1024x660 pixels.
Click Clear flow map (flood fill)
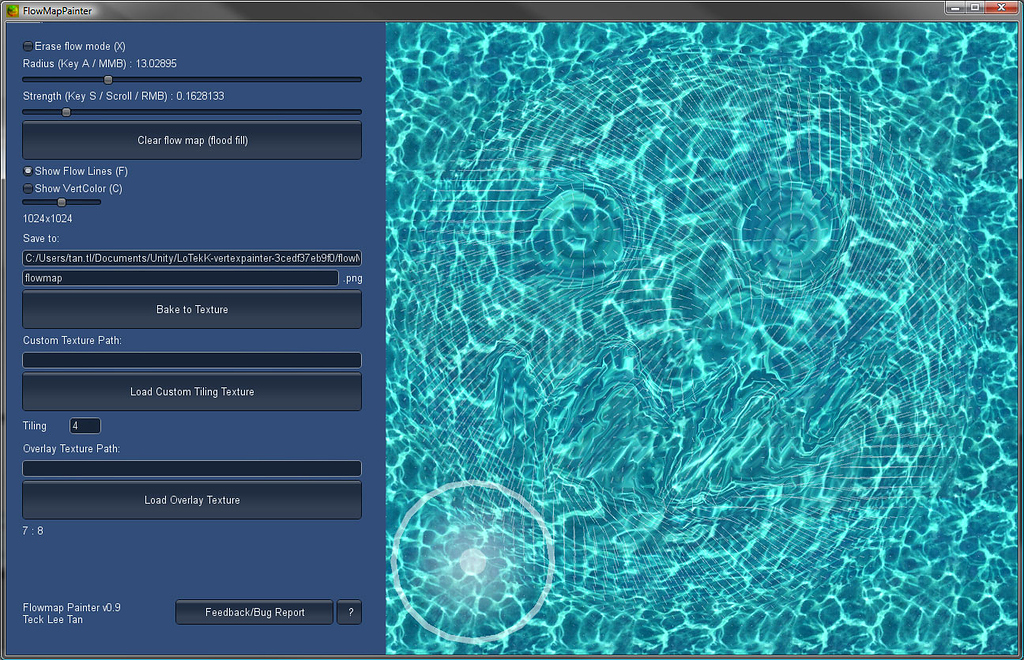tap(191, 140)
